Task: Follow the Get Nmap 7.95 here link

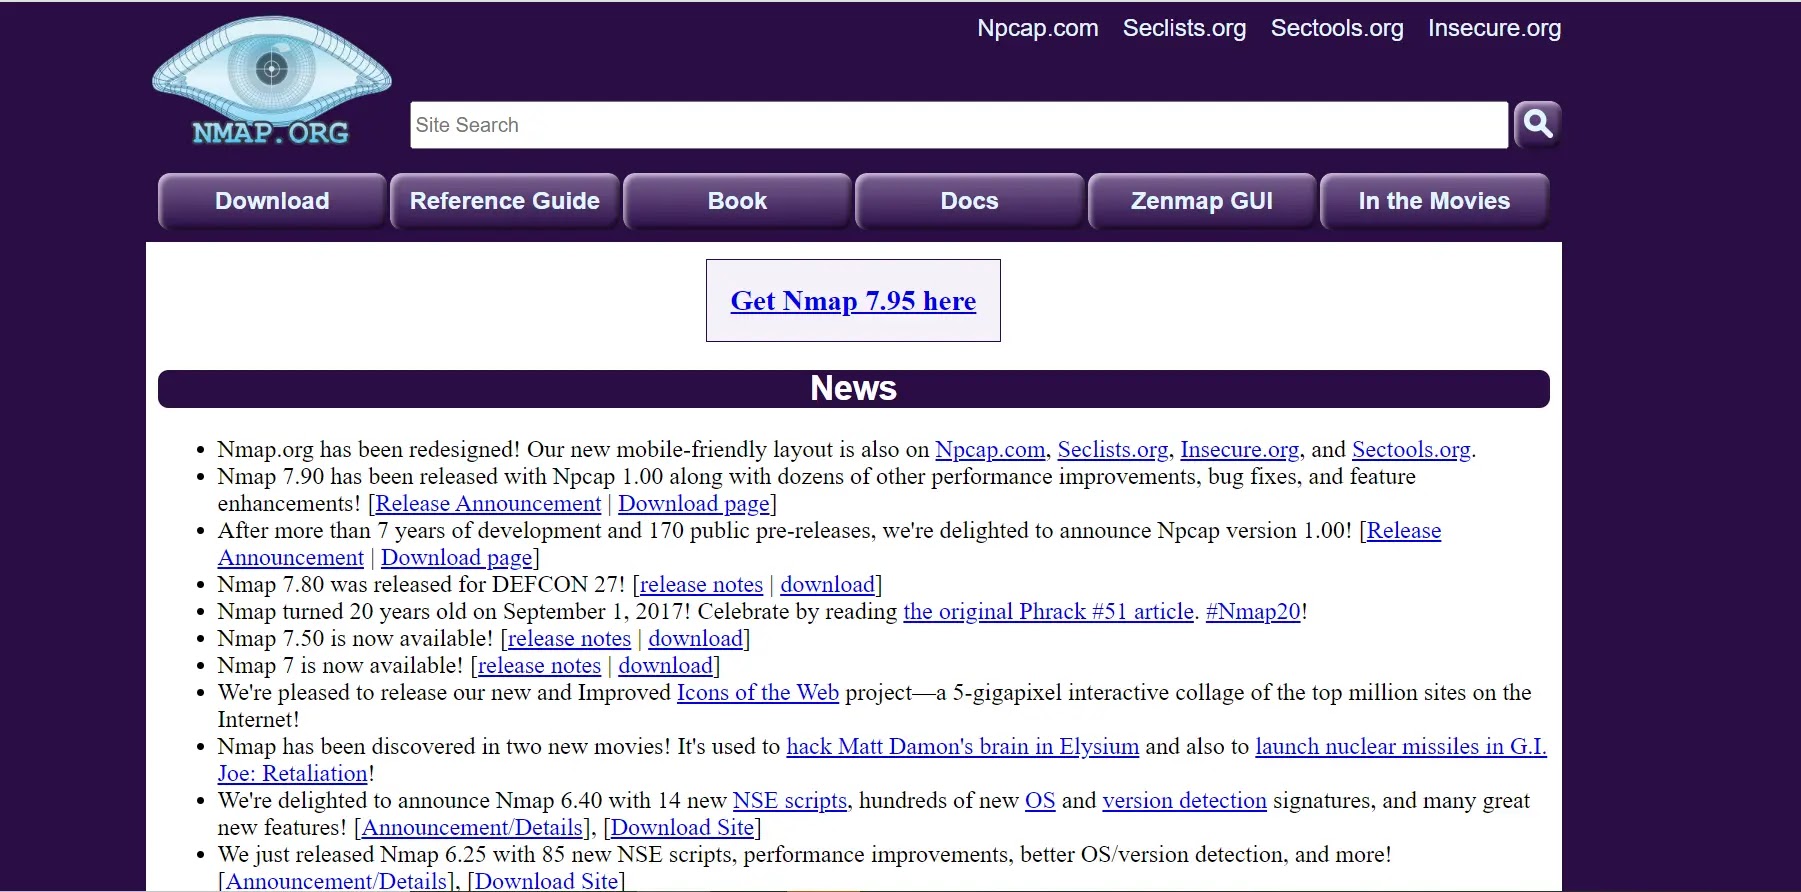Action: coord(853,301)
